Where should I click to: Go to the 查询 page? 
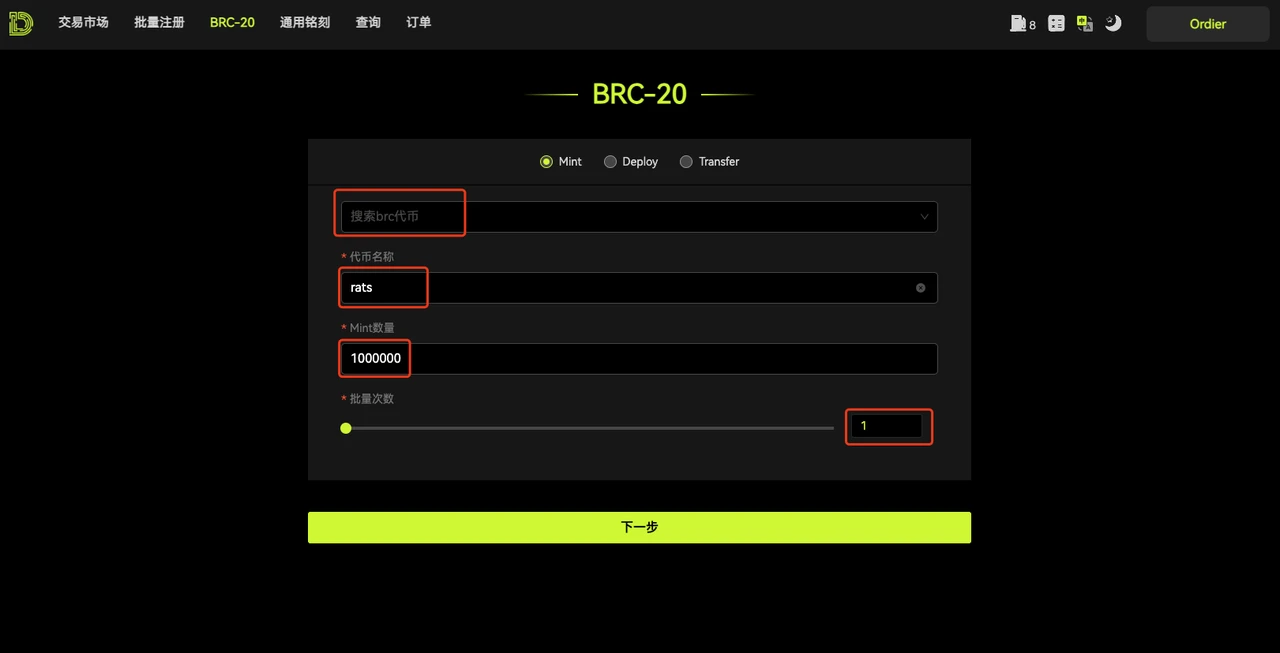tap(368, 22)
